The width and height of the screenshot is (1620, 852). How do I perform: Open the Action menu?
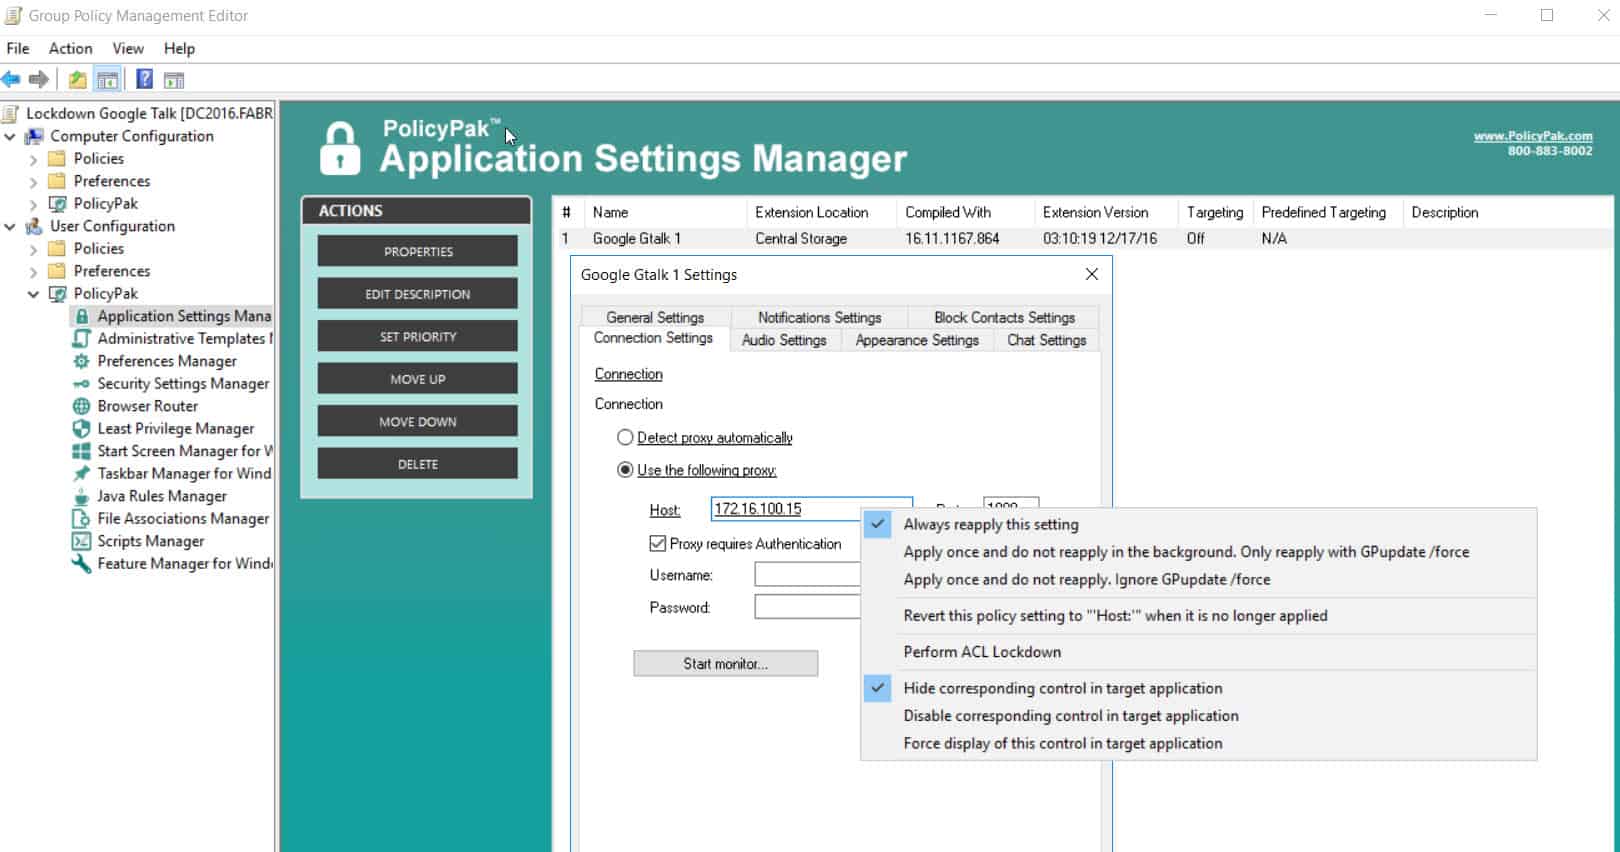pos(70,48)
